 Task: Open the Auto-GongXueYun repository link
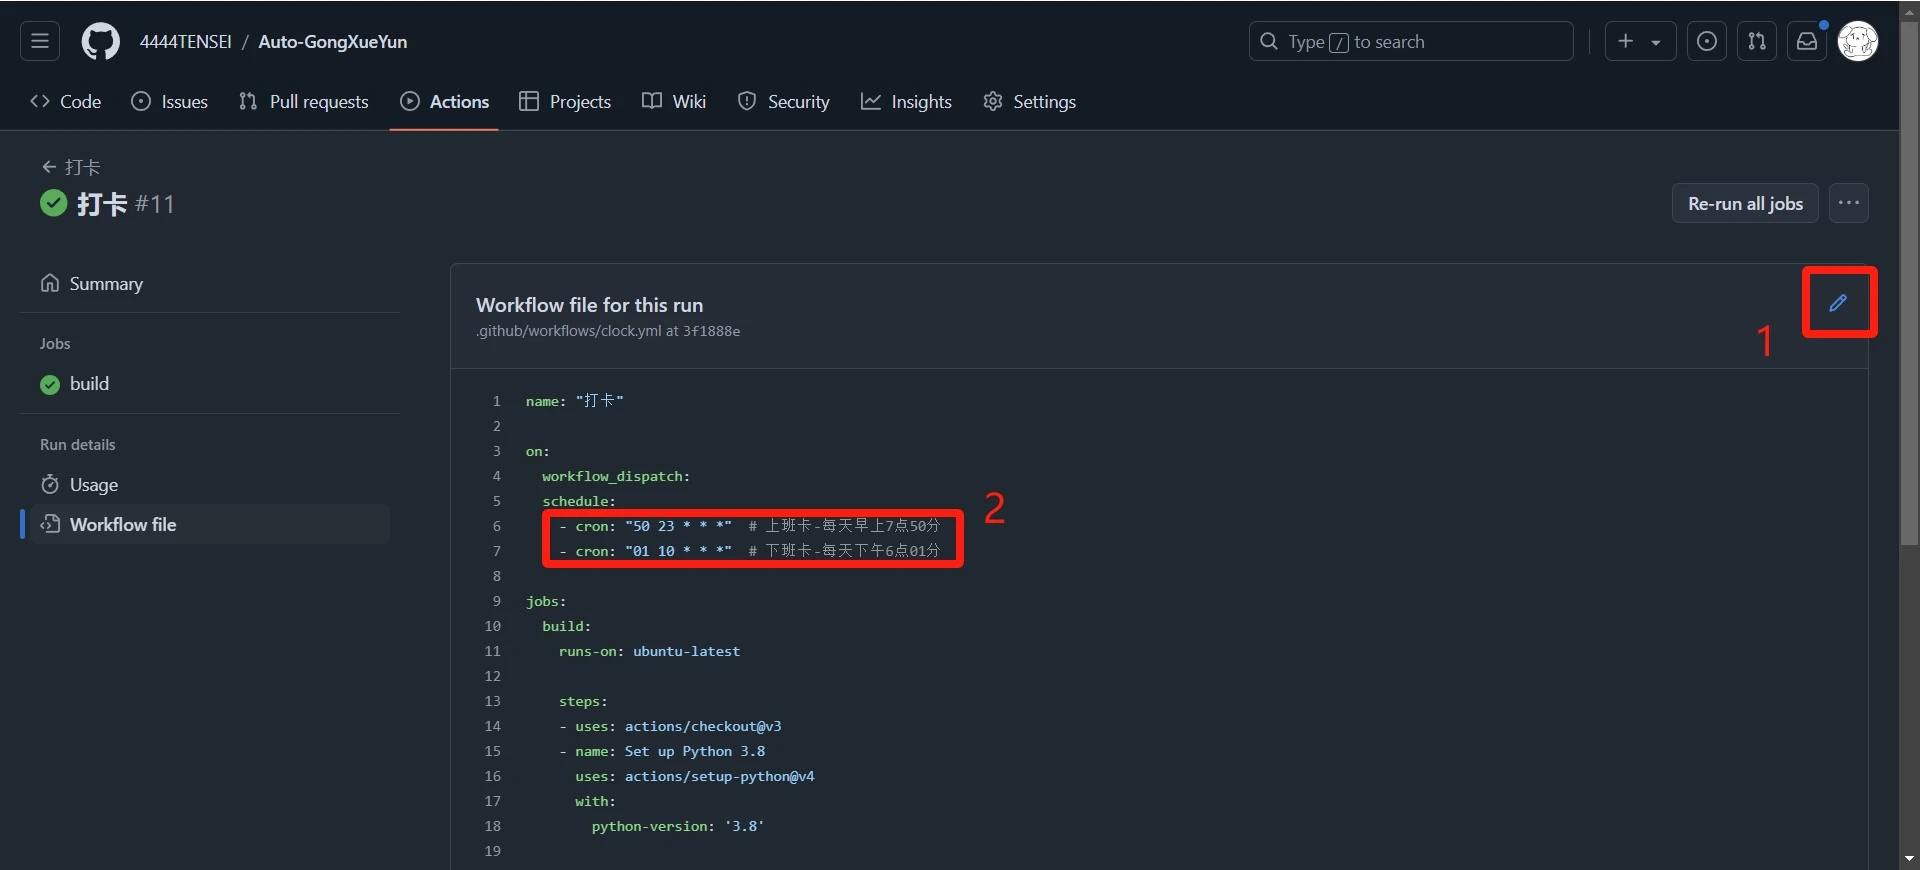pos(333,42)
